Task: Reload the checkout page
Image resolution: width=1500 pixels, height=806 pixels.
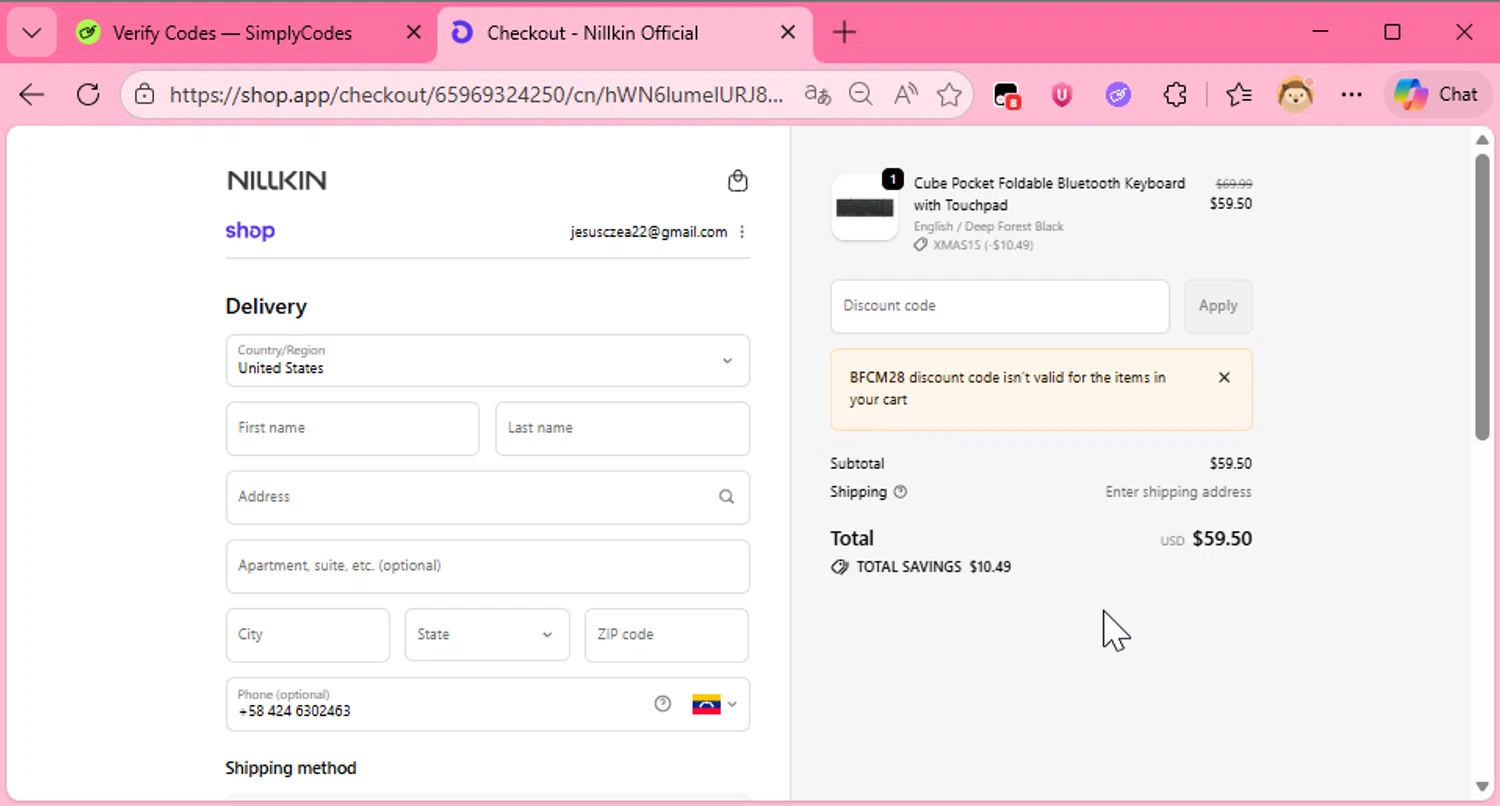Action: (88, 95)
